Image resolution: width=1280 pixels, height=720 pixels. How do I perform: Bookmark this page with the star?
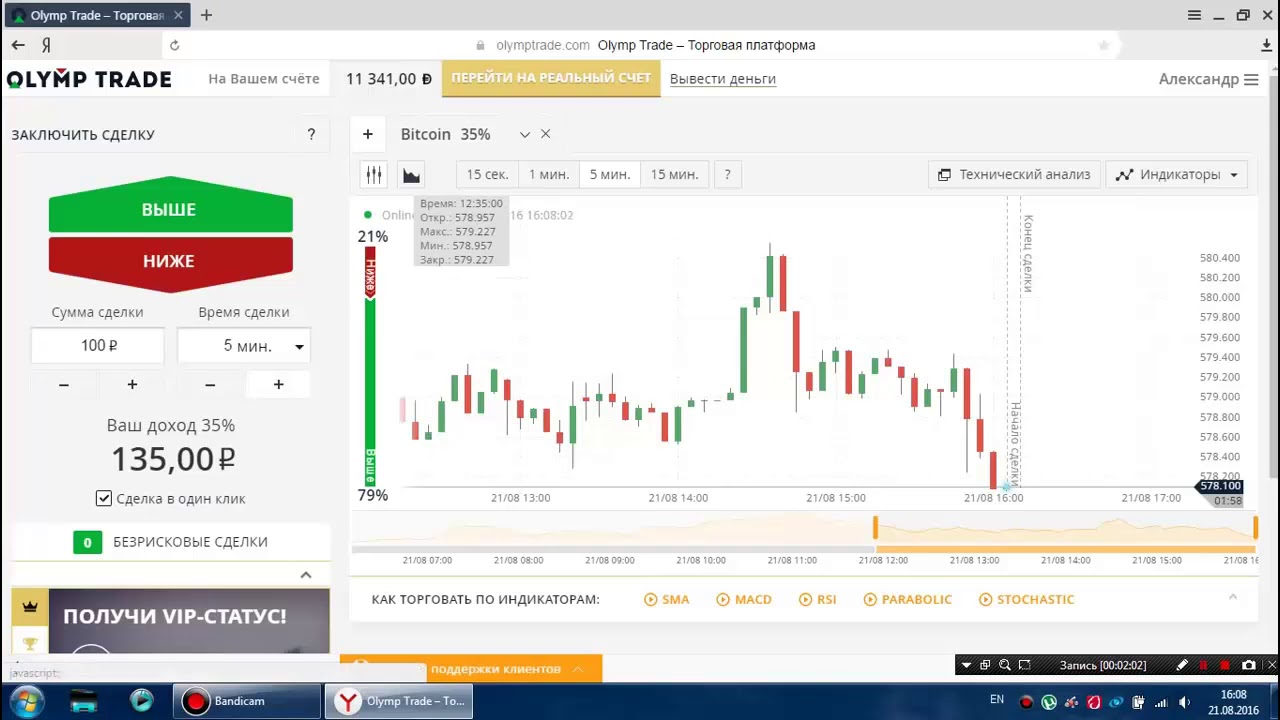[x=1104, y=45]
